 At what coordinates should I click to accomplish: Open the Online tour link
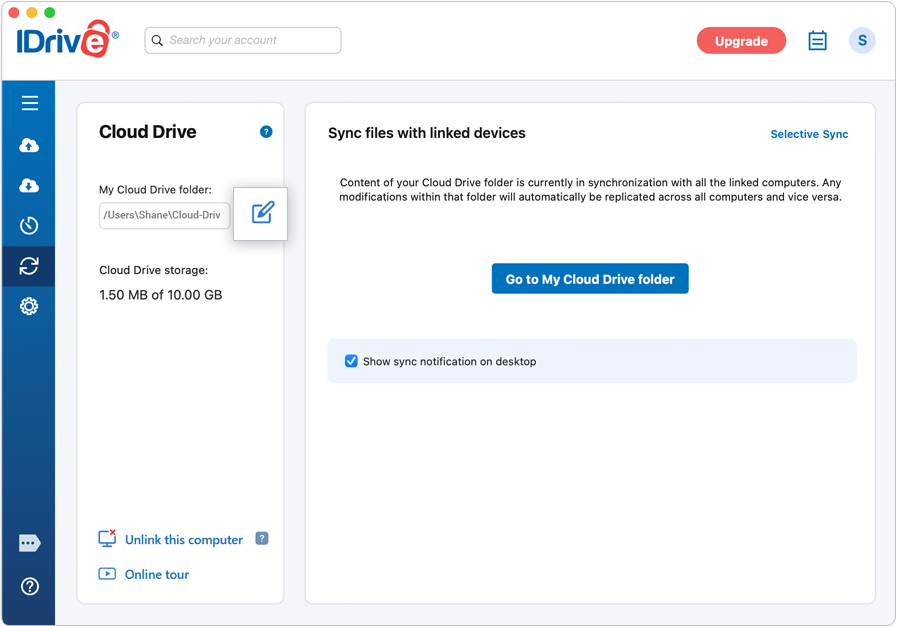click(157, 574)
